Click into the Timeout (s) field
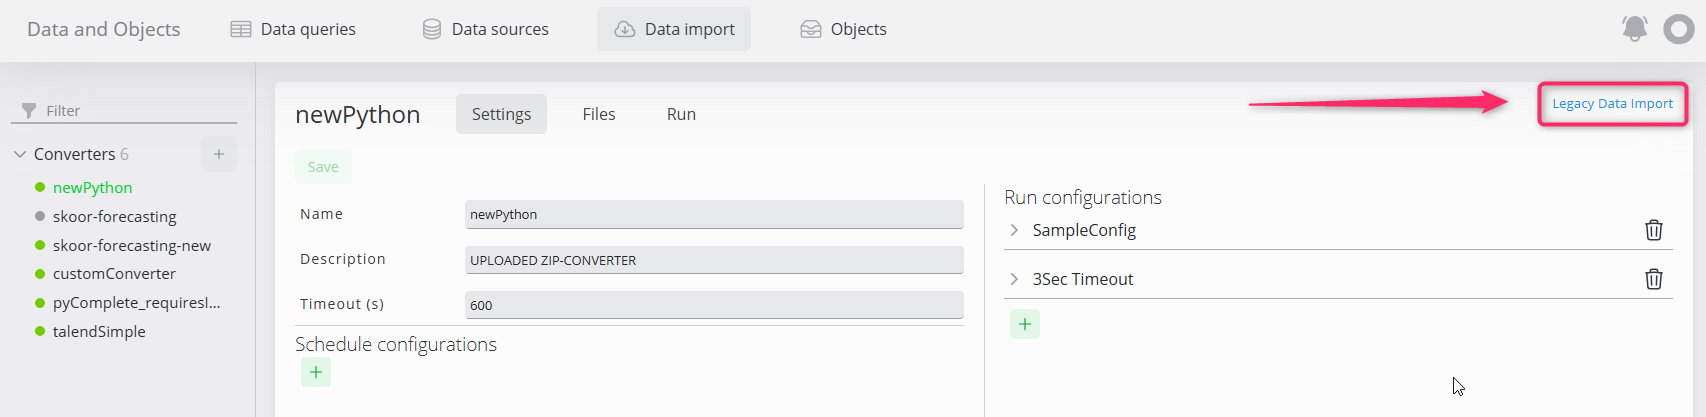The image size is (1706, 417). (713, 305)
